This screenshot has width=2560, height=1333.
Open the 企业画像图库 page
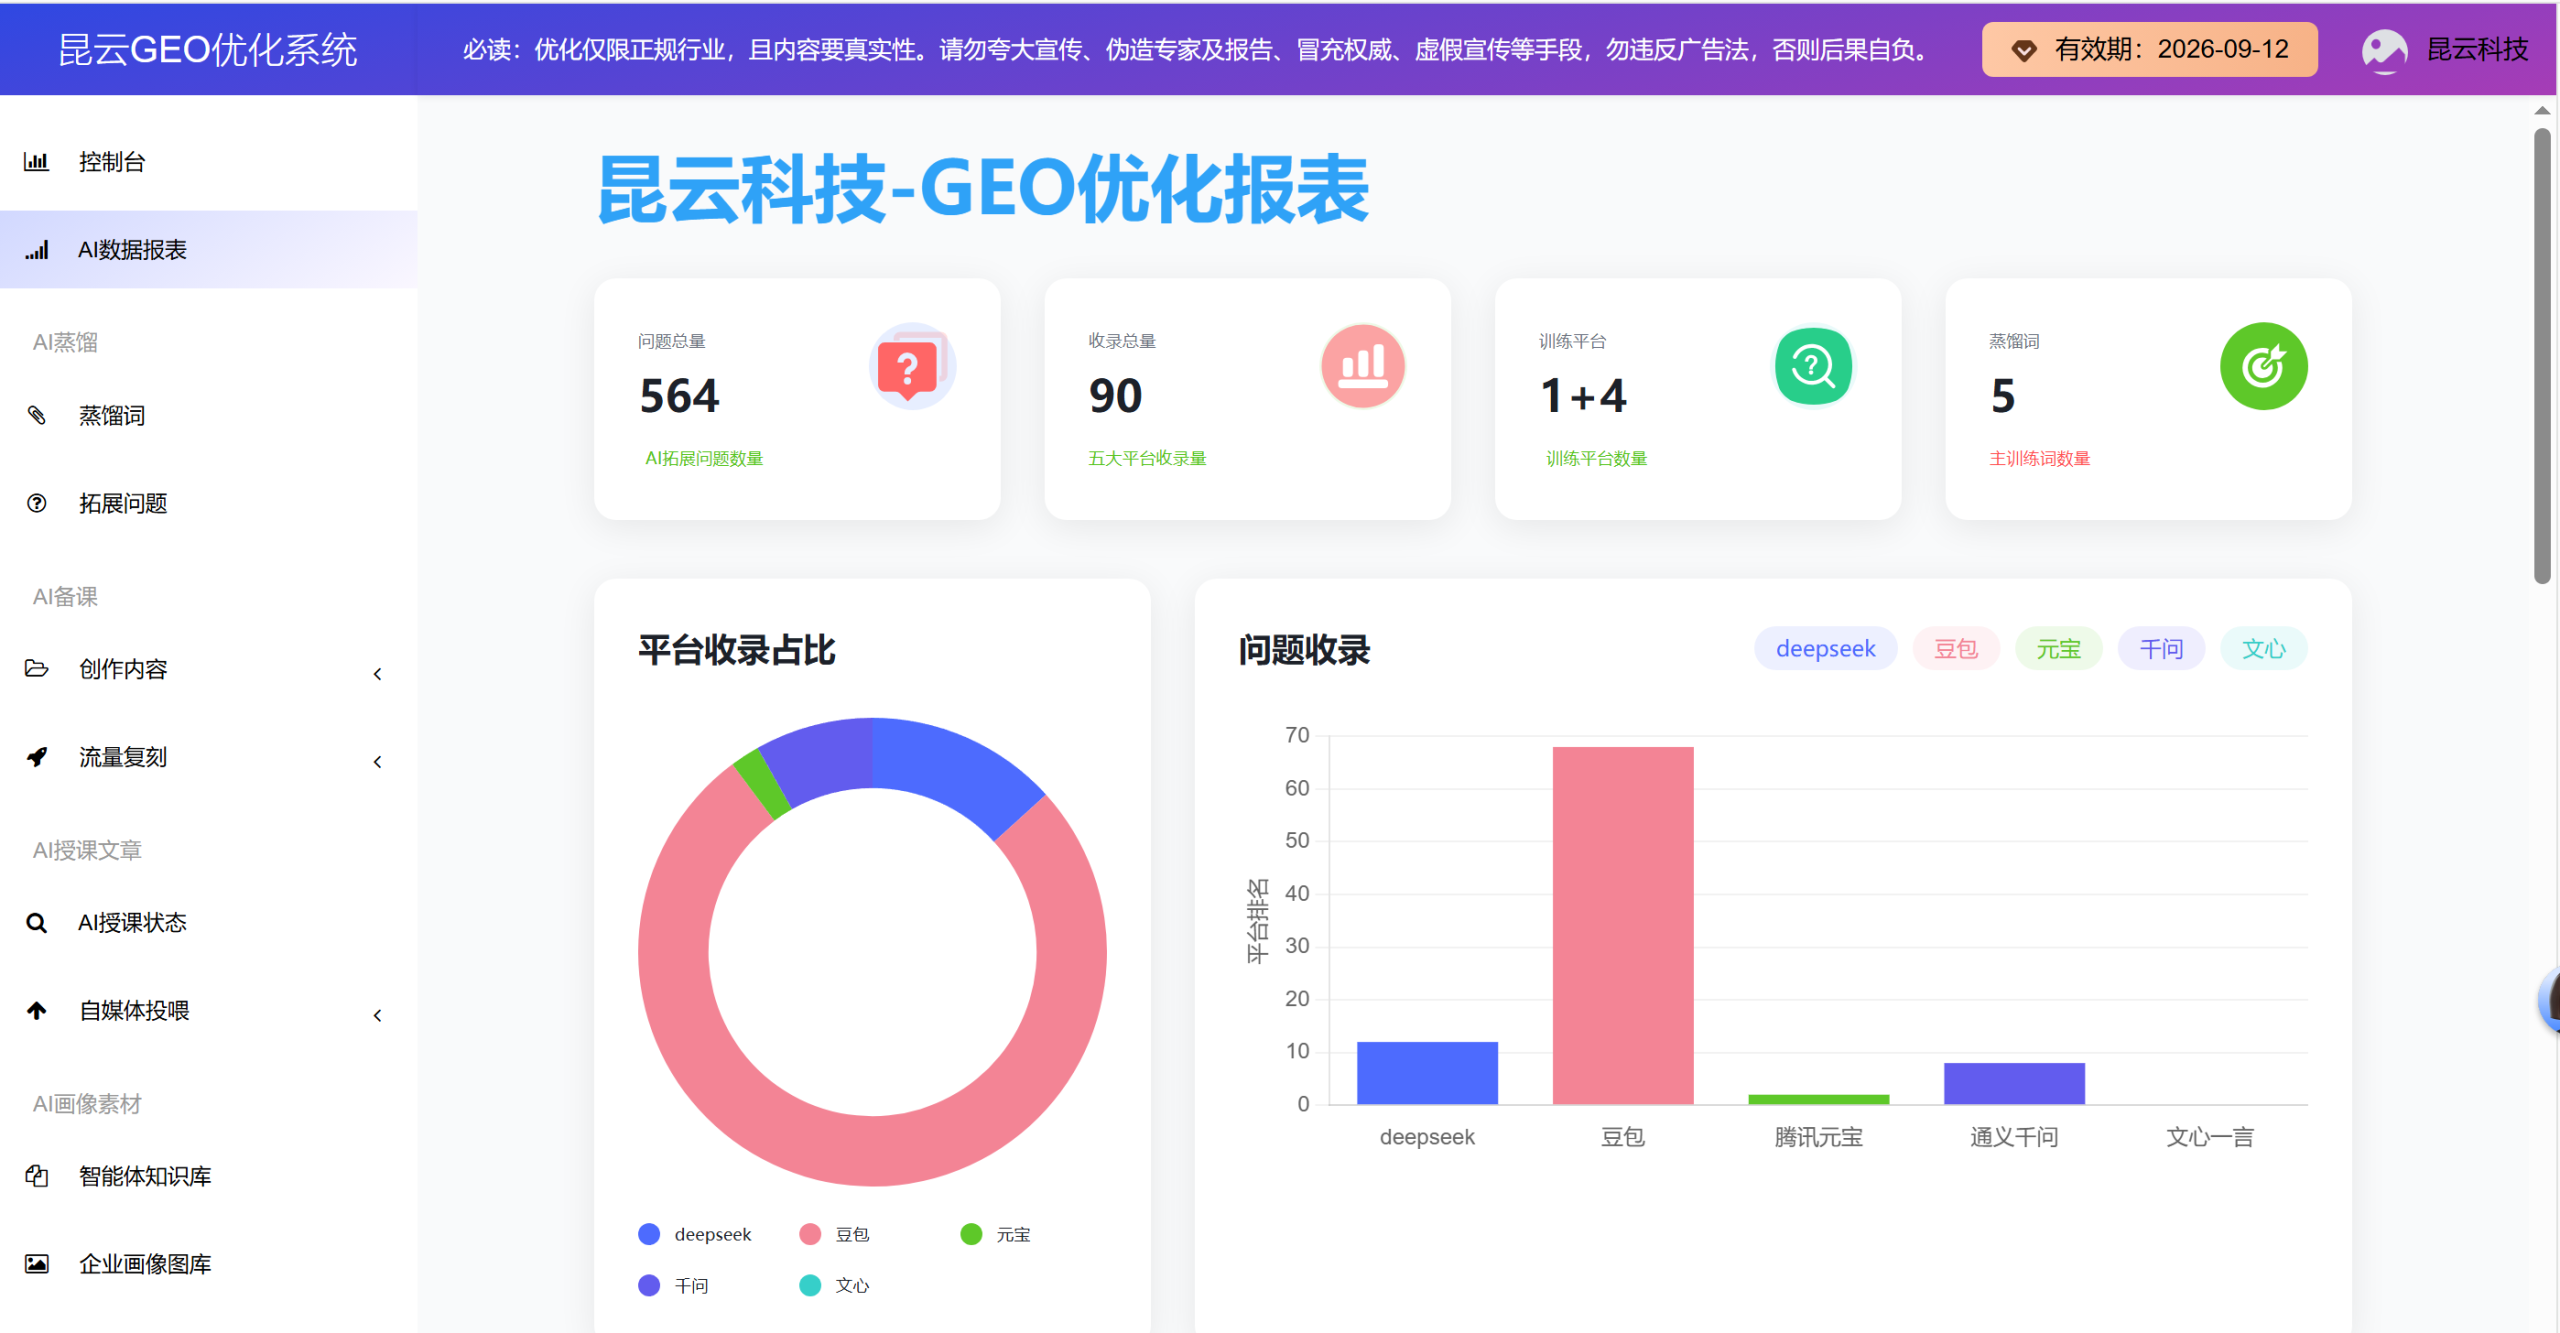(144, 1263)
